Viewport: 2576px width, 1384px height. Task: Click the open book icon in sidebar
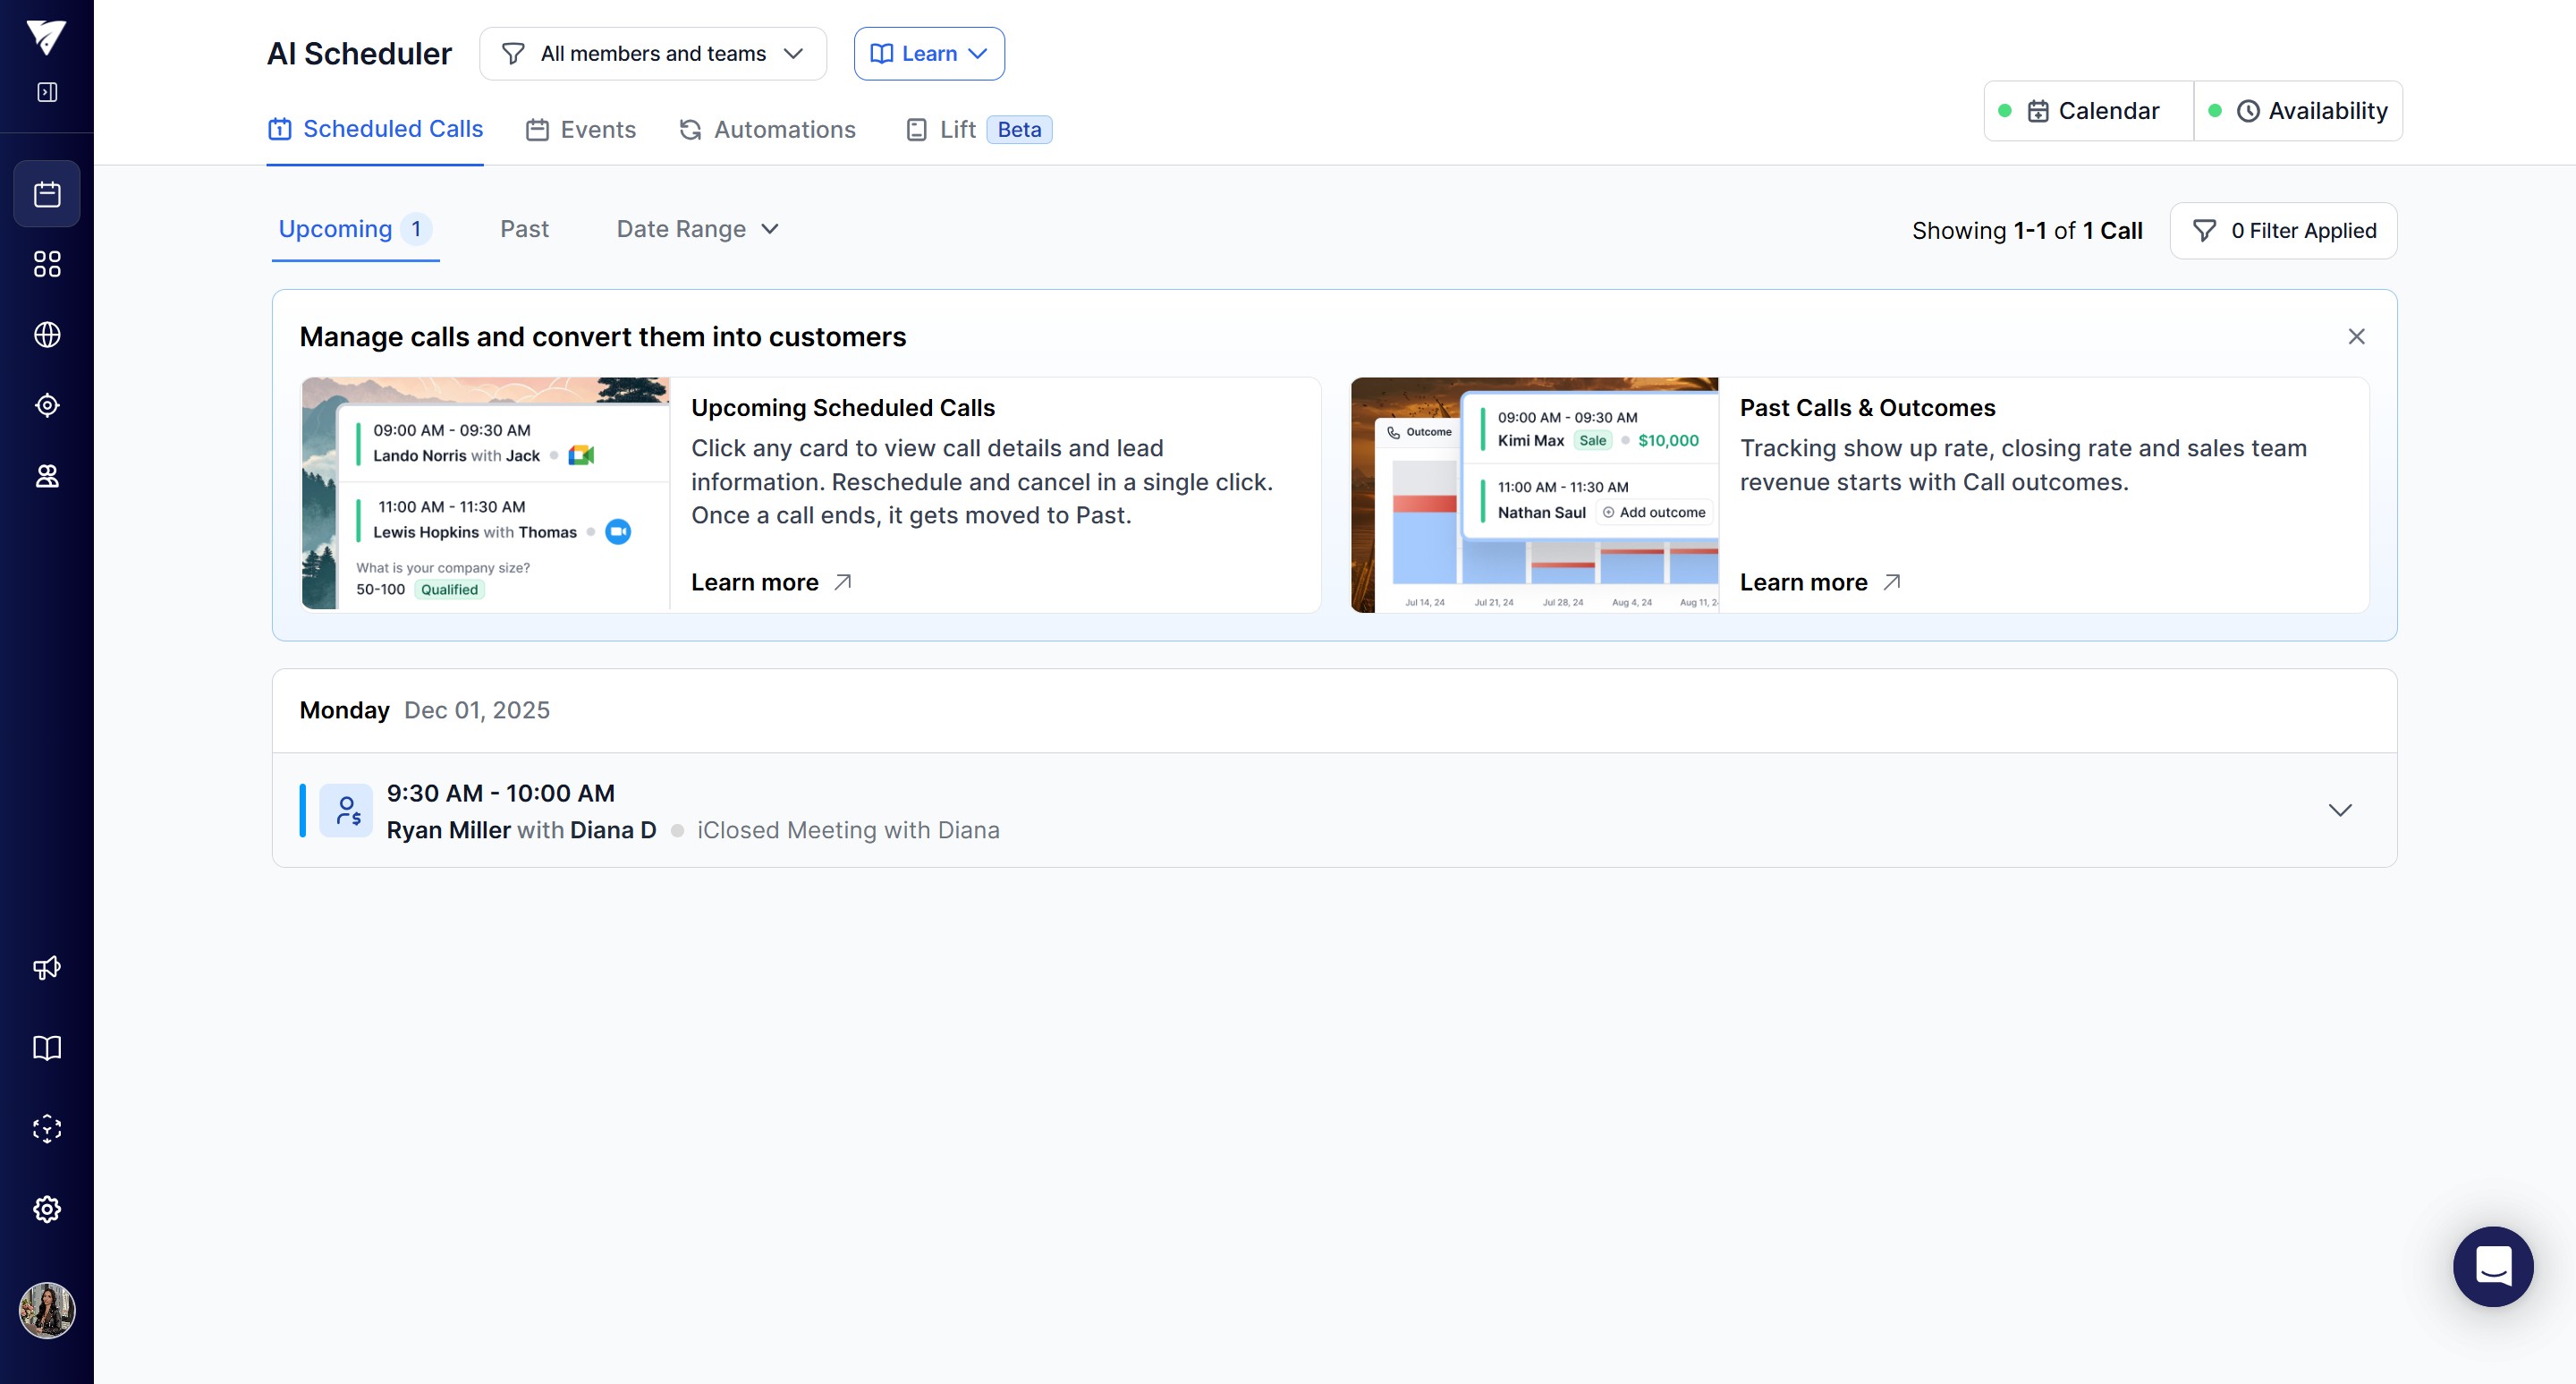[47, 1048]
